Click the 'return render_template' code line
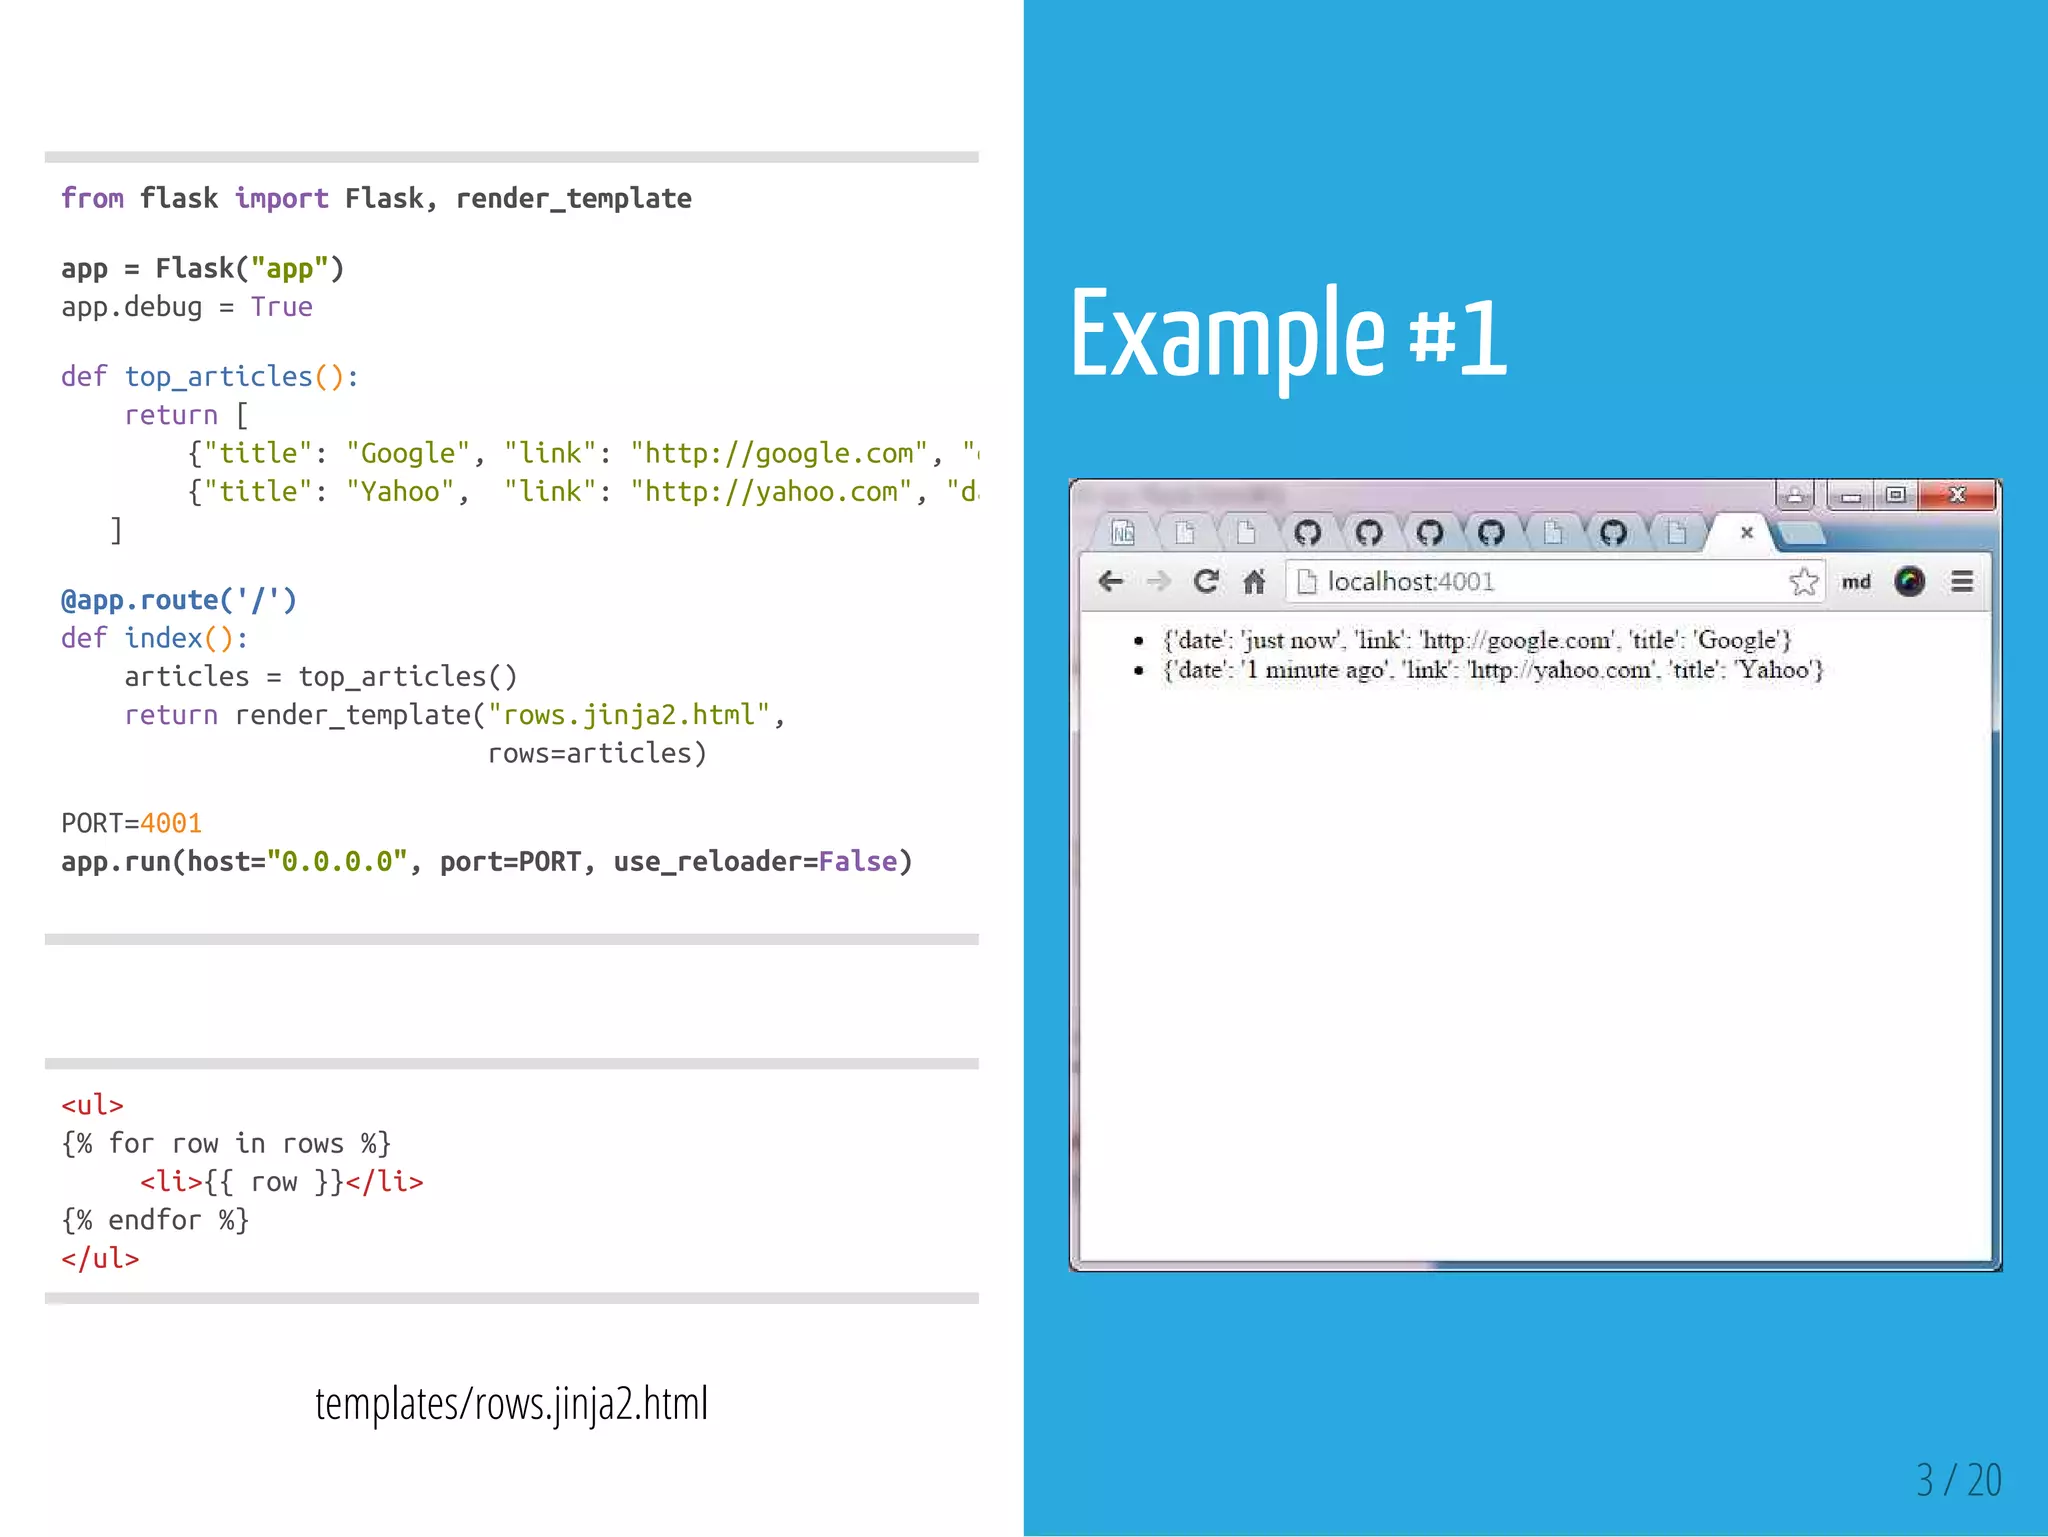Image resolution: width=2048 pixels, height=1537 pixels. [455, 715]
